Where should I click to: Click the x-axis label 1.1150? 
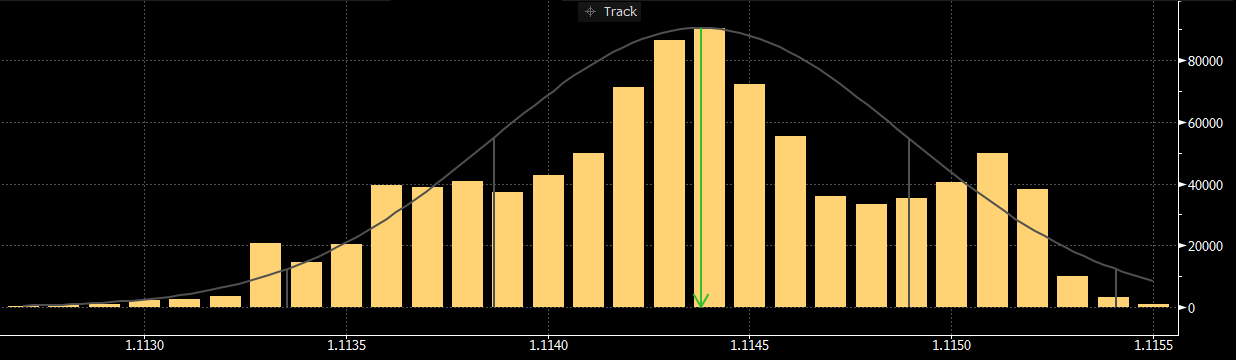pos(951,346)
